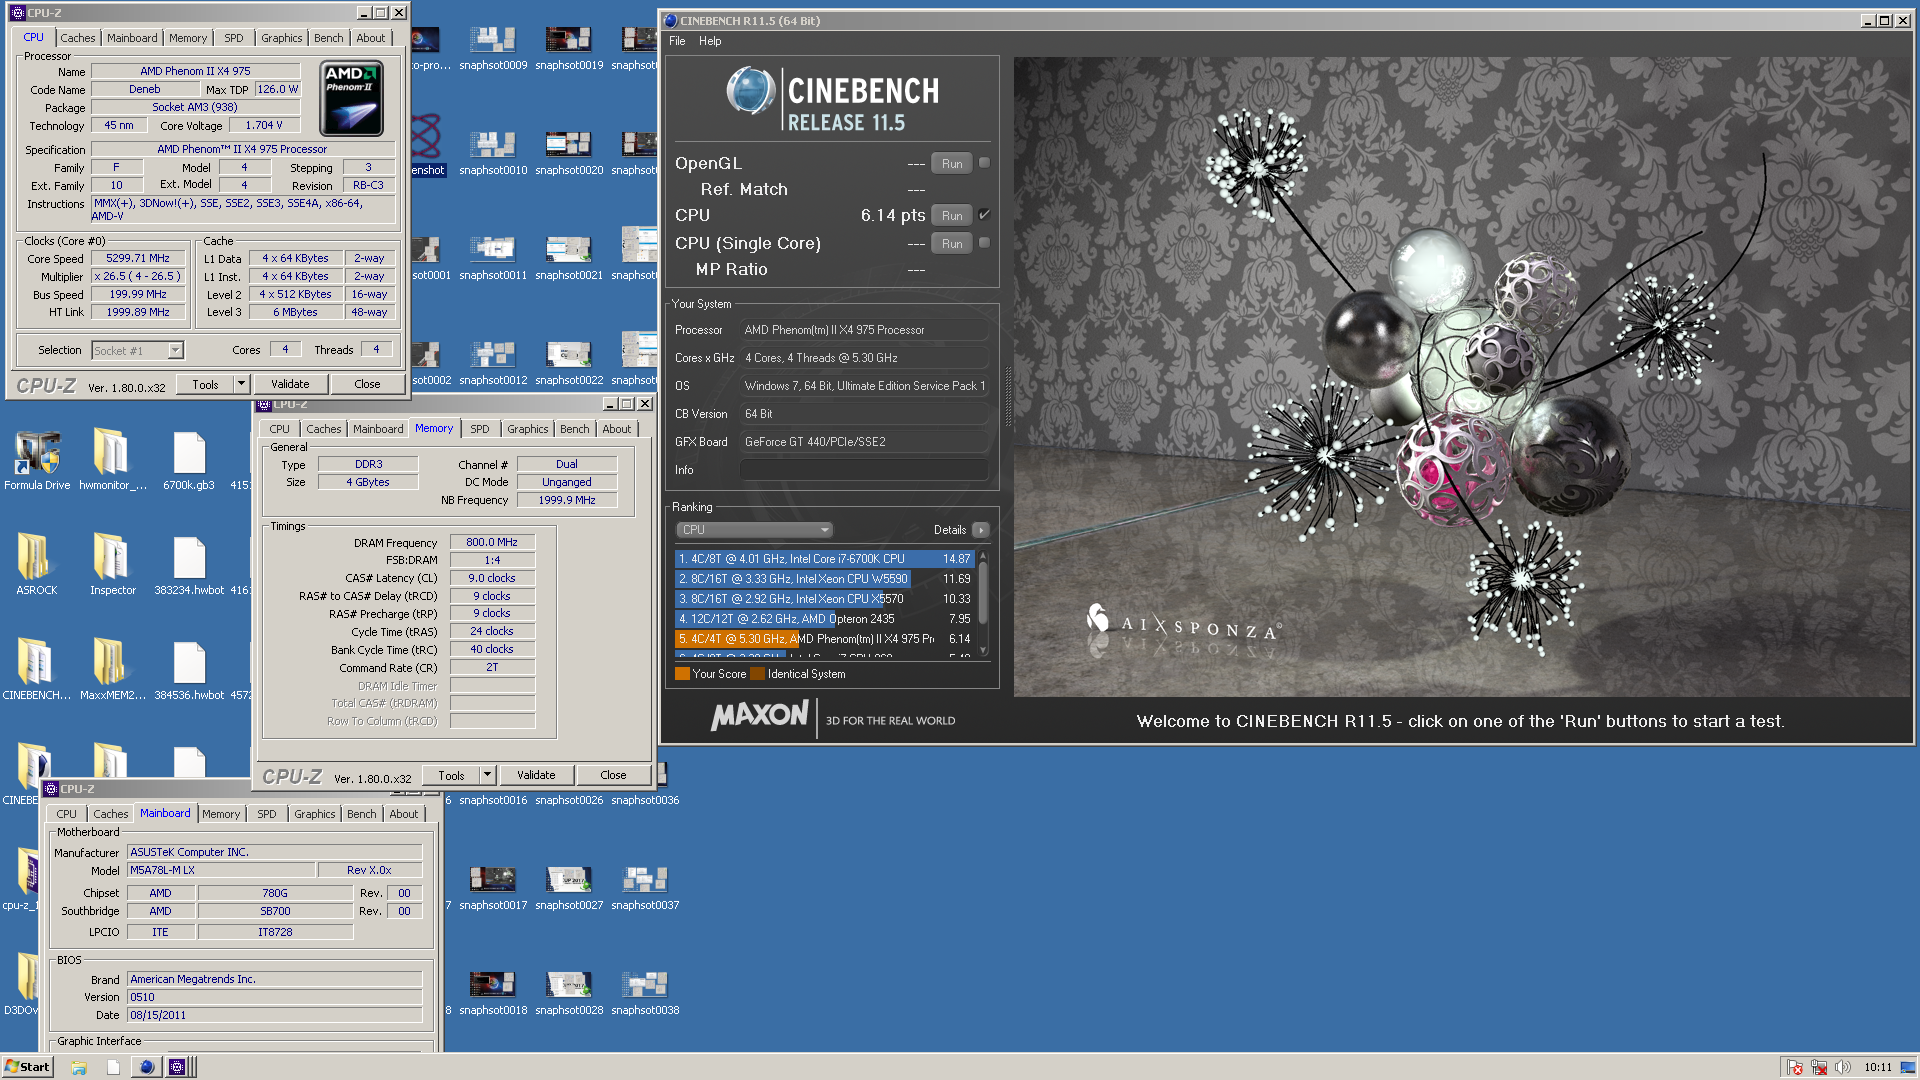Select the 384536.hwbot file icon
This screenshot has width=1920, height=1080.
pyautogui.click(x=188, y=670)
